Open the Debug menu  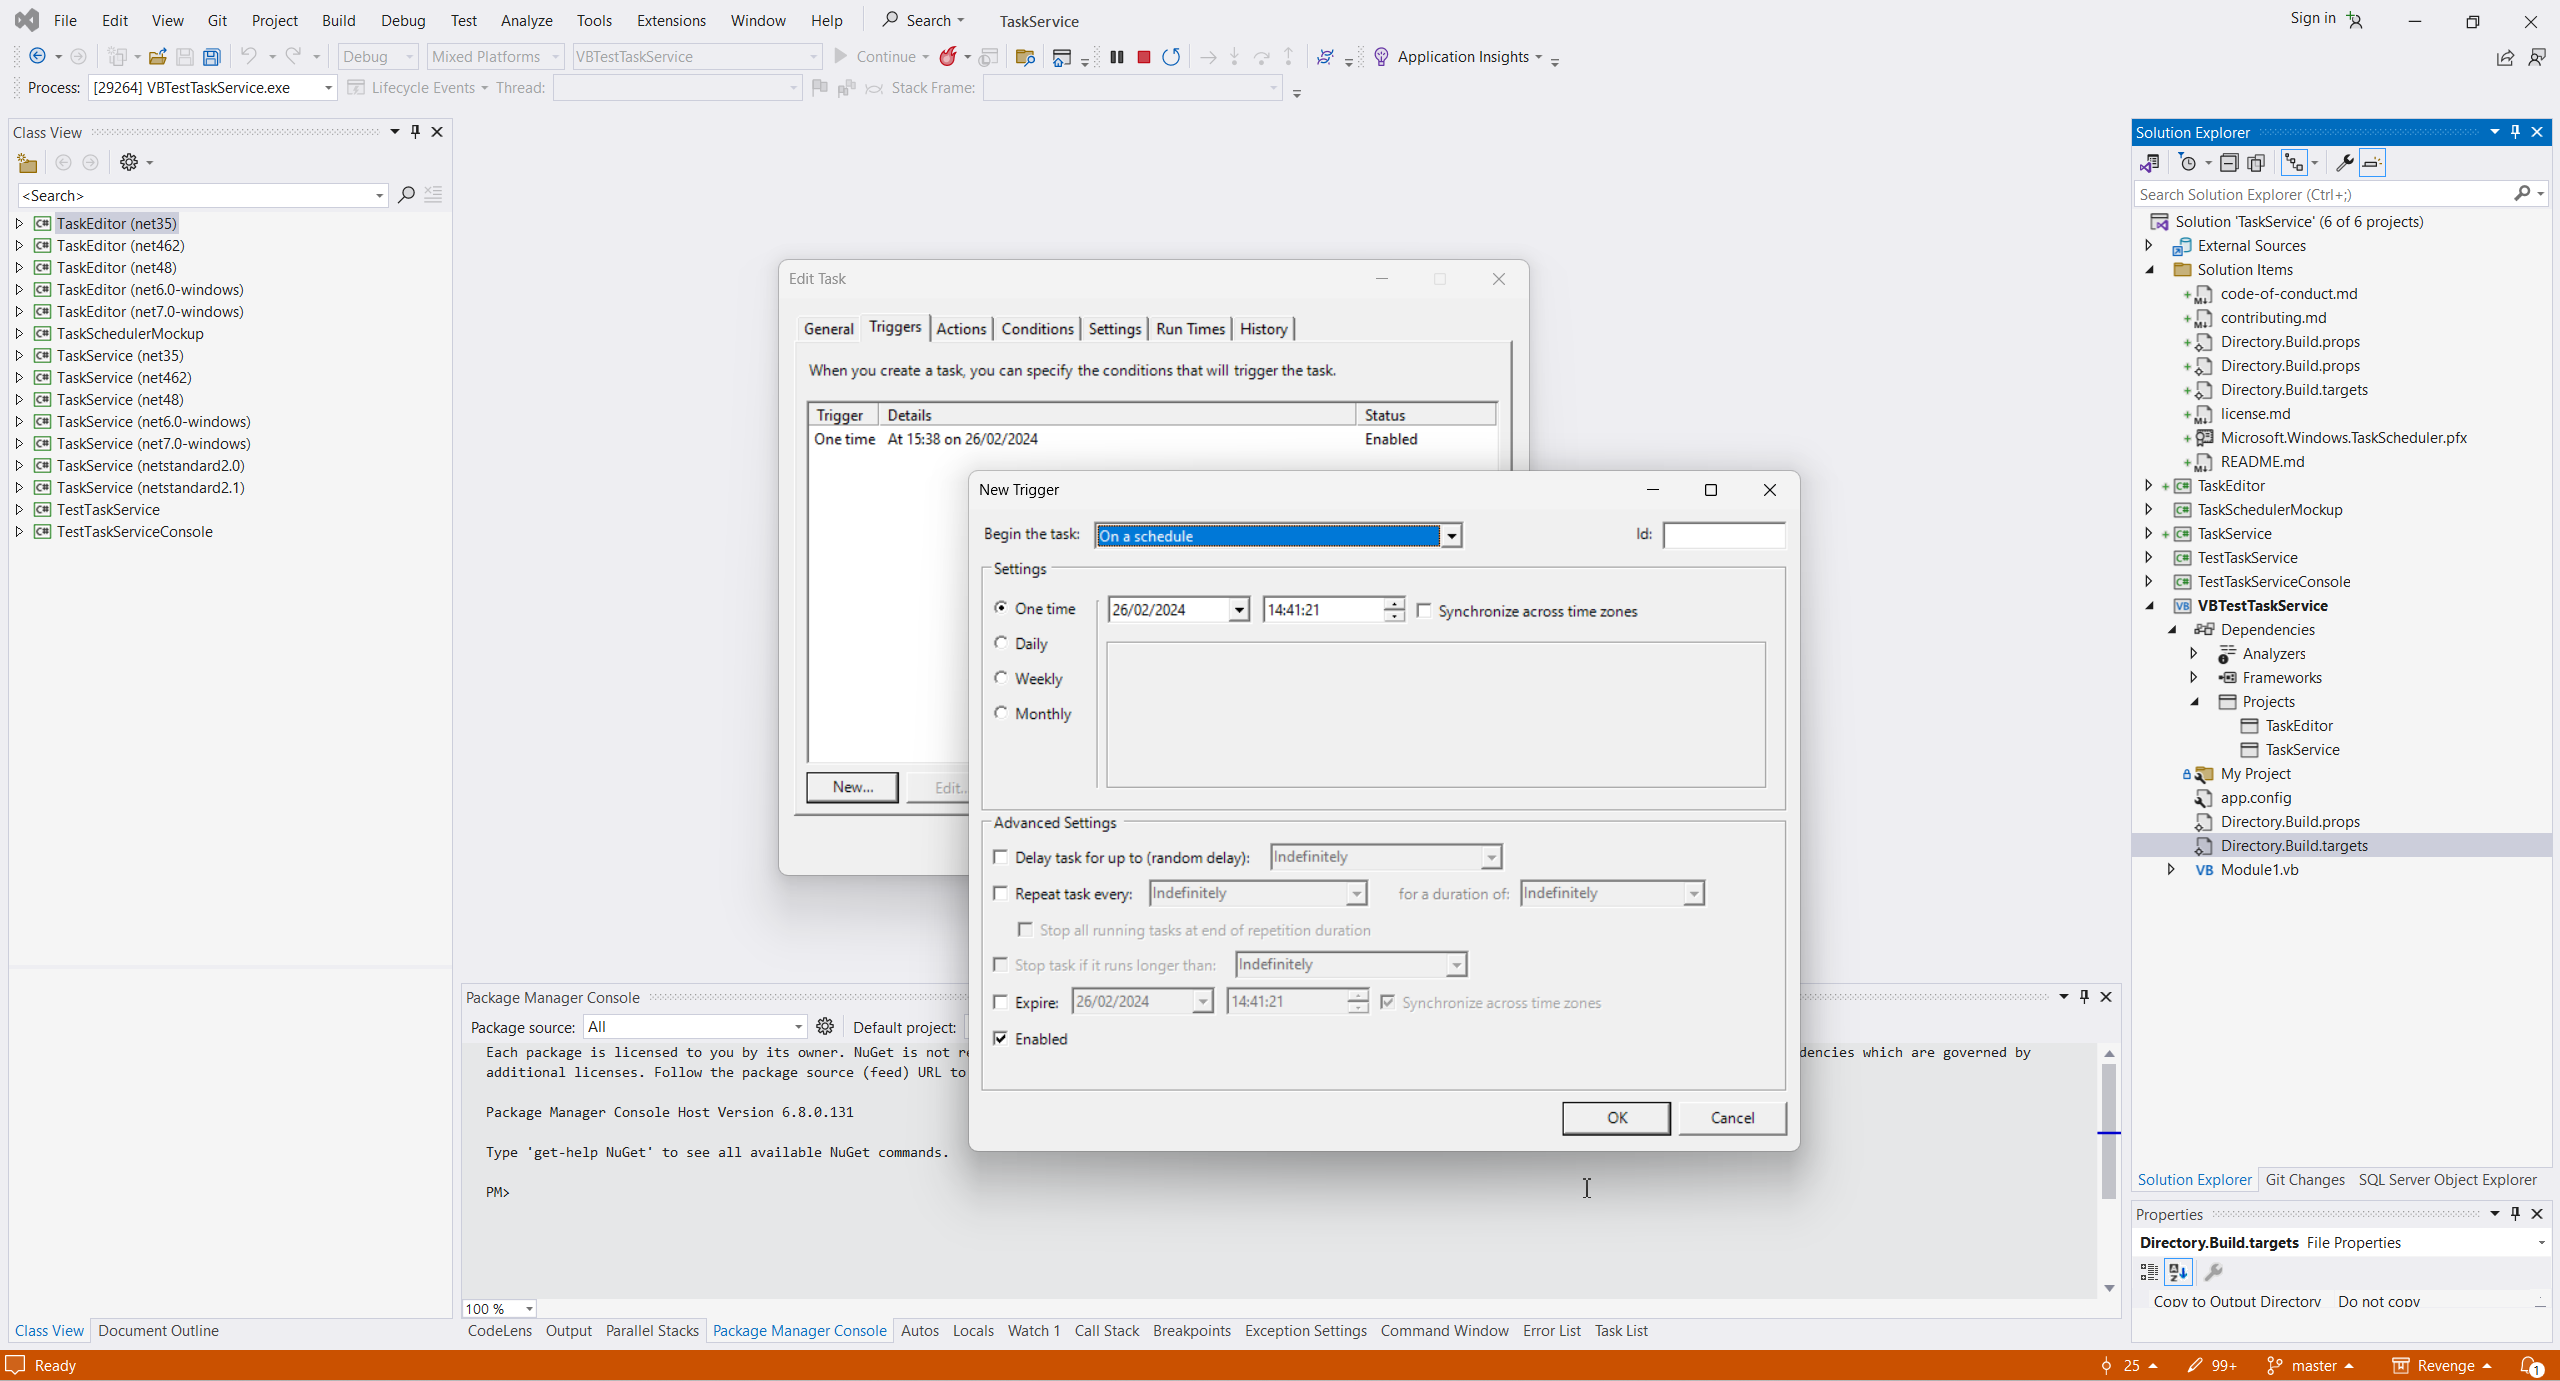(x=403, y=20)
